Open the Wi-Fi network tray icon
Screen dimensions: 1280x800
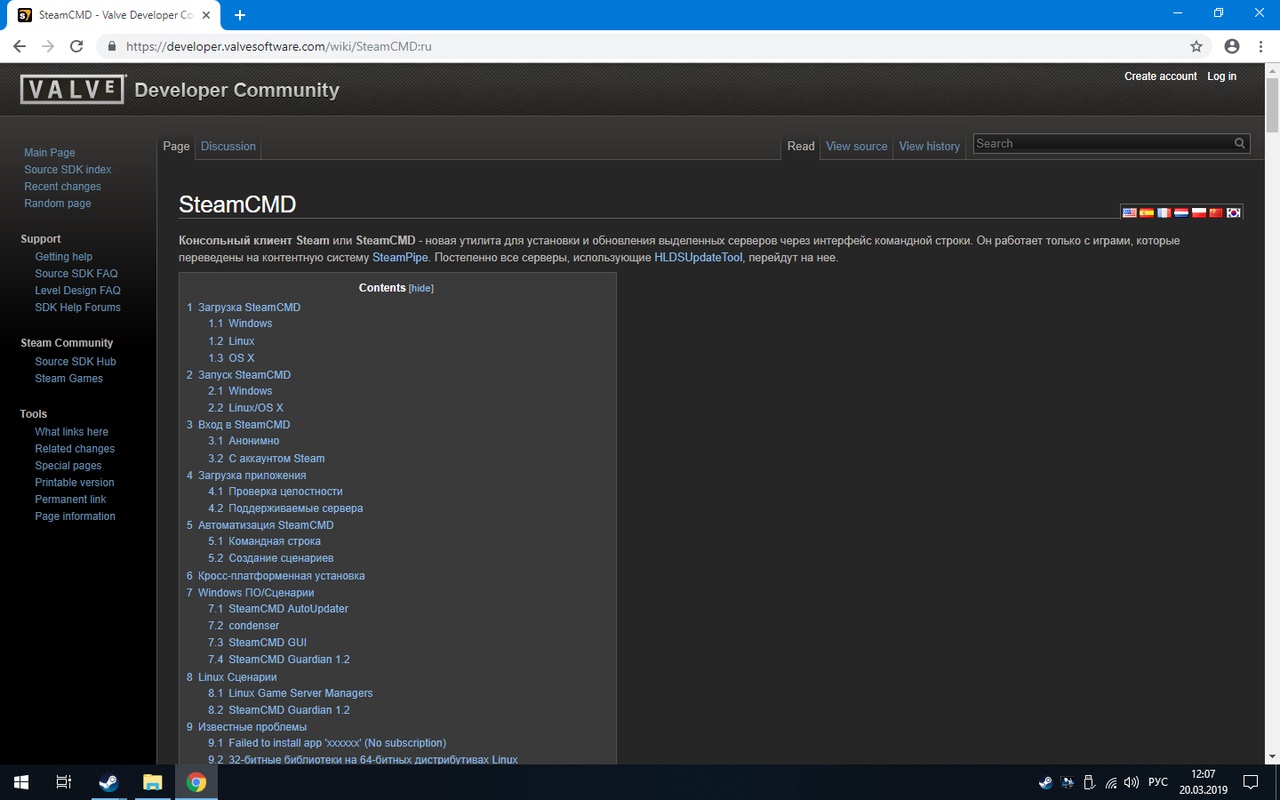tap(1111, 782)
